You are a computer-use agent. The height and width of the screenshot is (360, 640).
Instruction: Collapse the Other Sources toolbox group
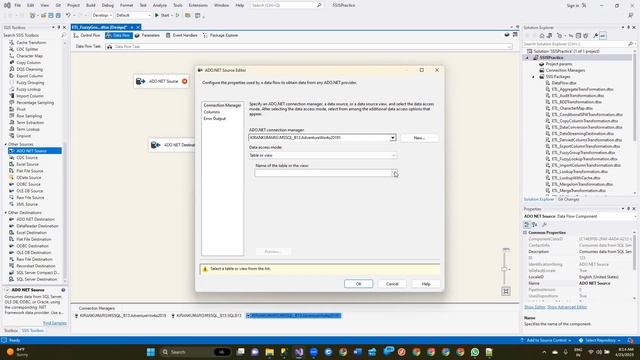(x=6, y=144)
